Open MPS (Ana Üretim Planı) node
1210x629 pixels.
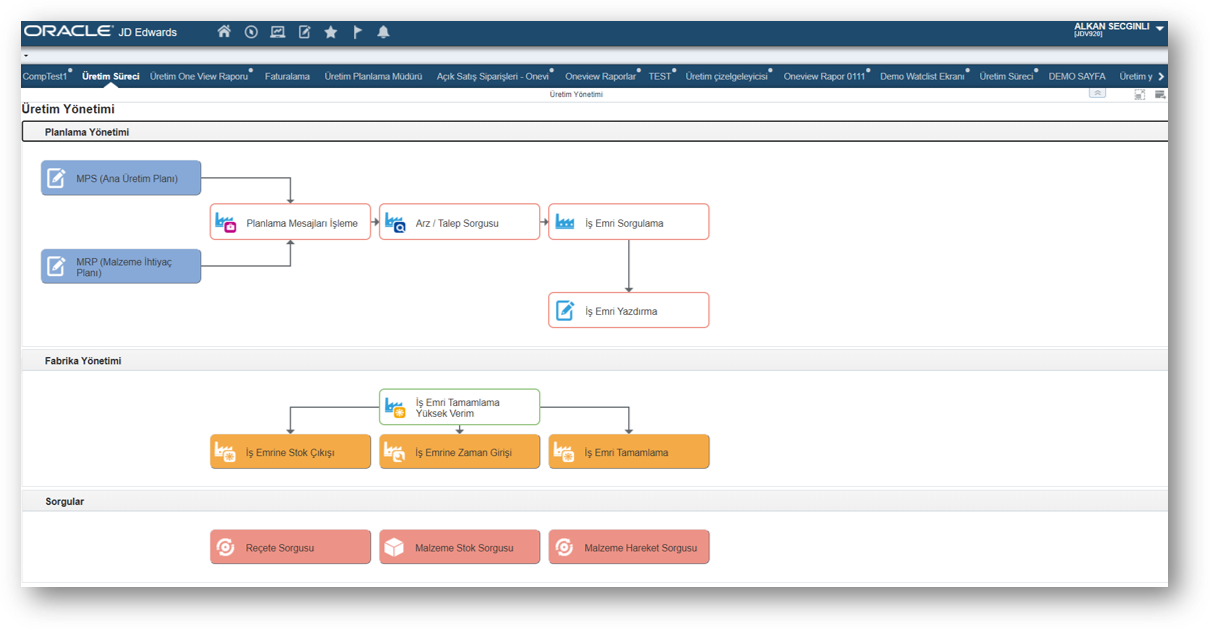pyautogui.click(x=121, y=178)
